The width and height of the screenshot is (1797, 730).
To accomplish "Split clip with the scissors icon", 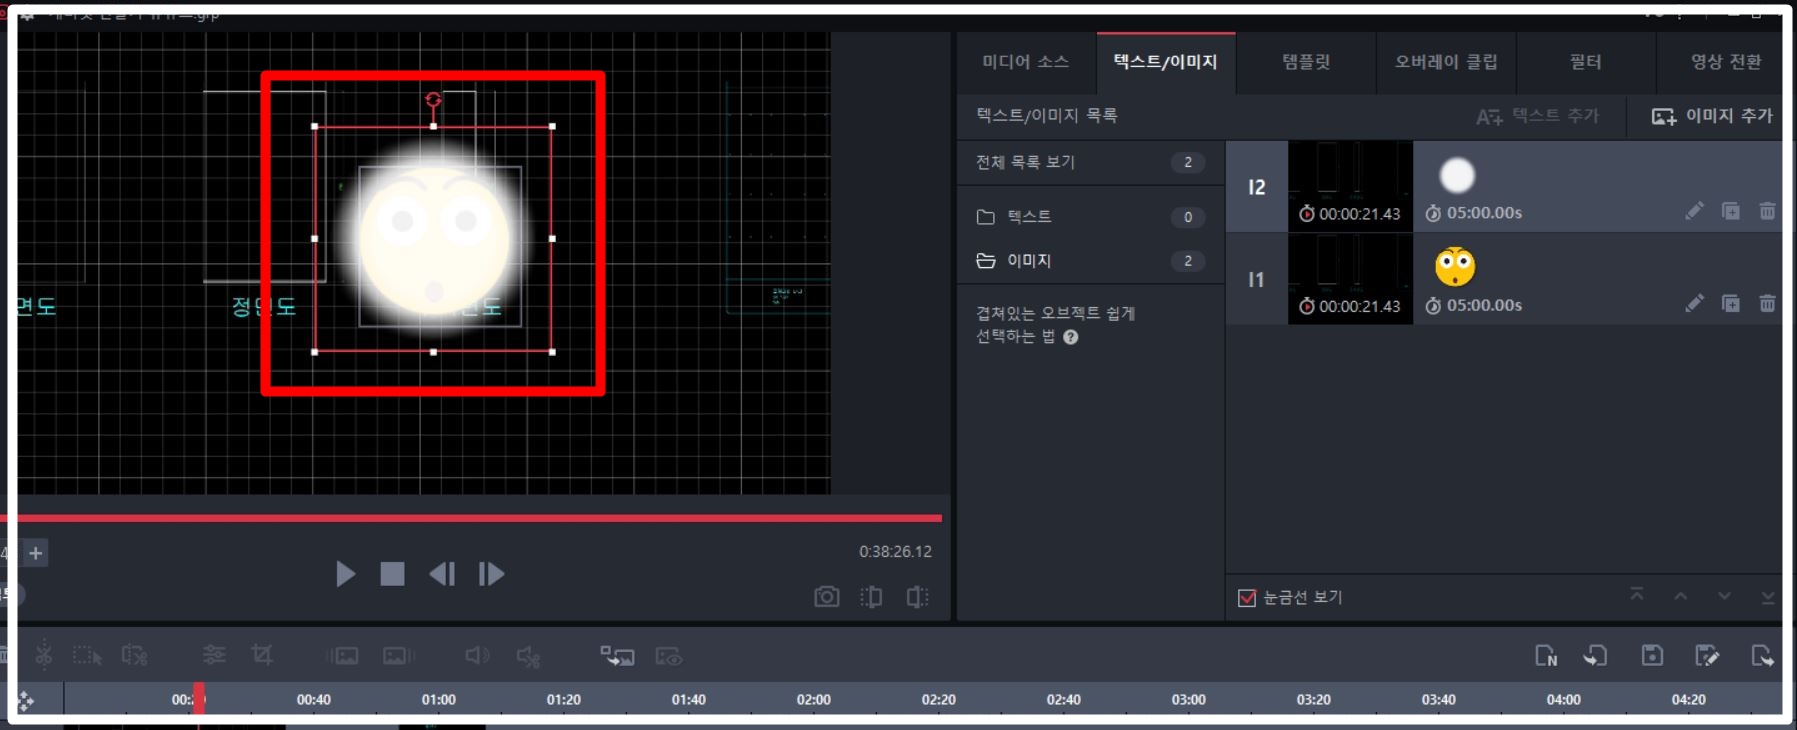I will (x=44, y=656).
